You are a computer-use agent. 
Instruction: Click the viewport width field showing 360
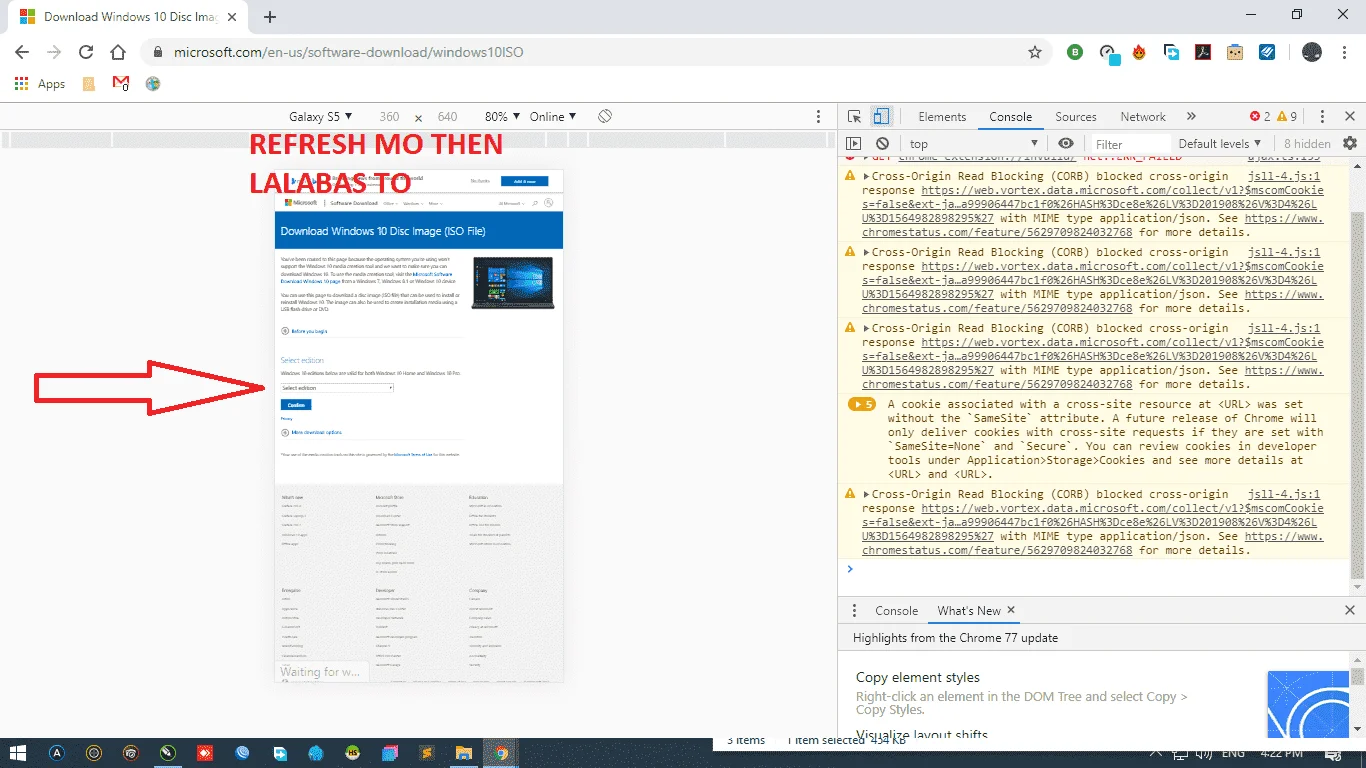click(389, 117)
